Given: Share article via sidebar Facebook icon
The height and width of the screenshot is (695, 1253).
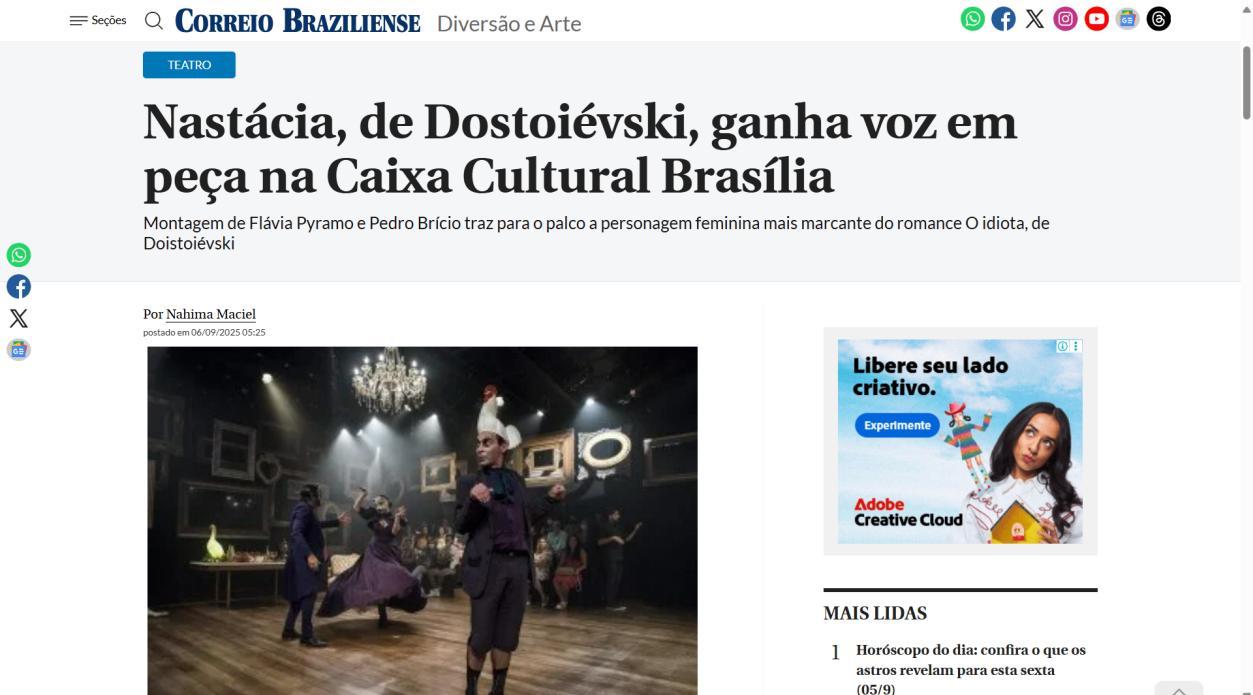Looking at the screenshot, I should tap(19, 287).
